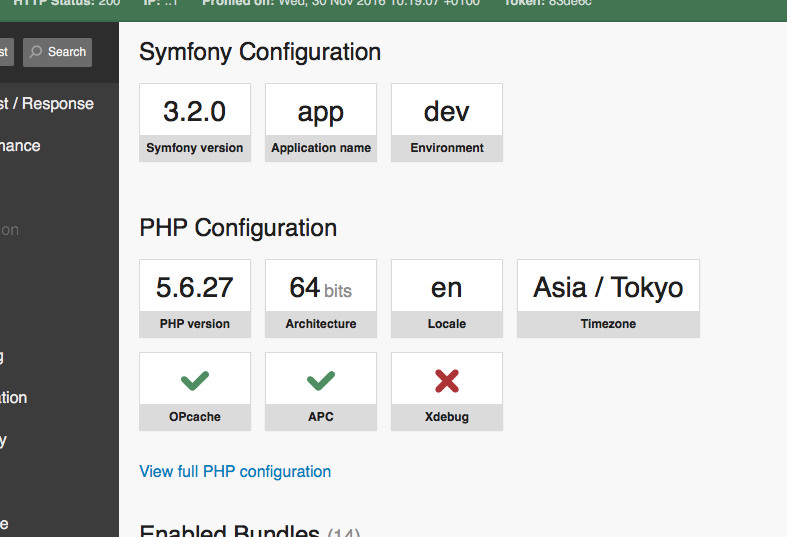Click the APC label

[x=321, y=417]
